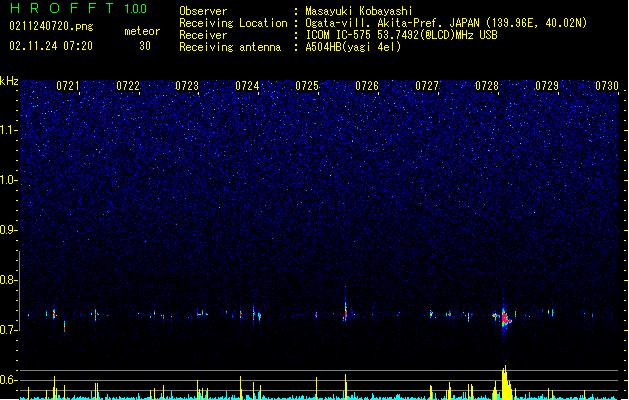Screen dimensions: 629x400
Task: Click the Receiving antenna label
Action: 230,47
